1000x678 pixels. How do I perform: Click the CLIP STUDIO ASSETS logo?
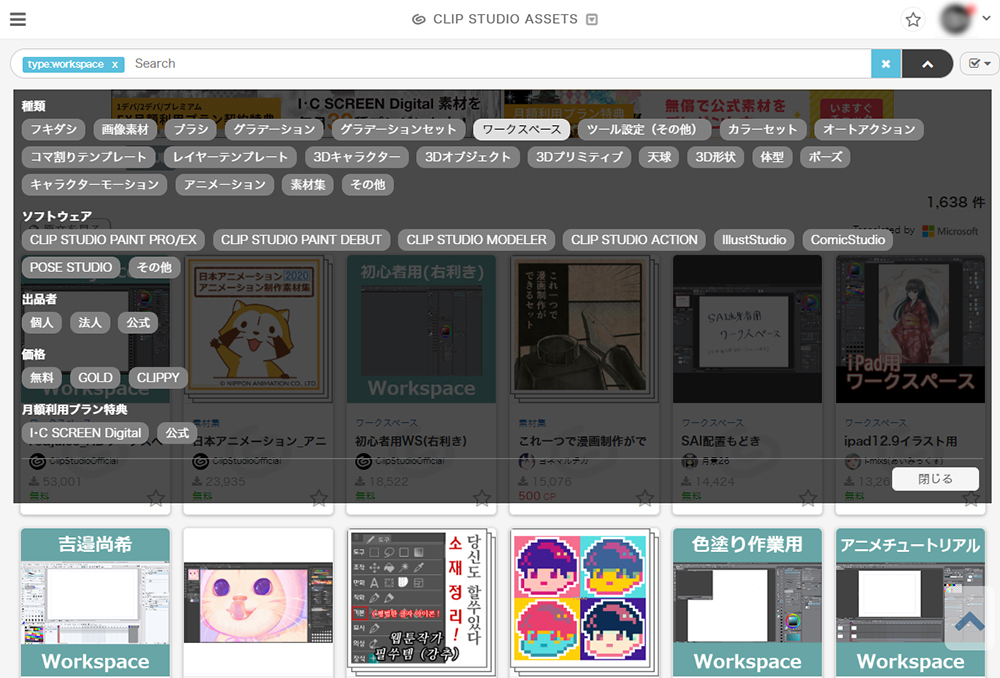coord(495,19)
